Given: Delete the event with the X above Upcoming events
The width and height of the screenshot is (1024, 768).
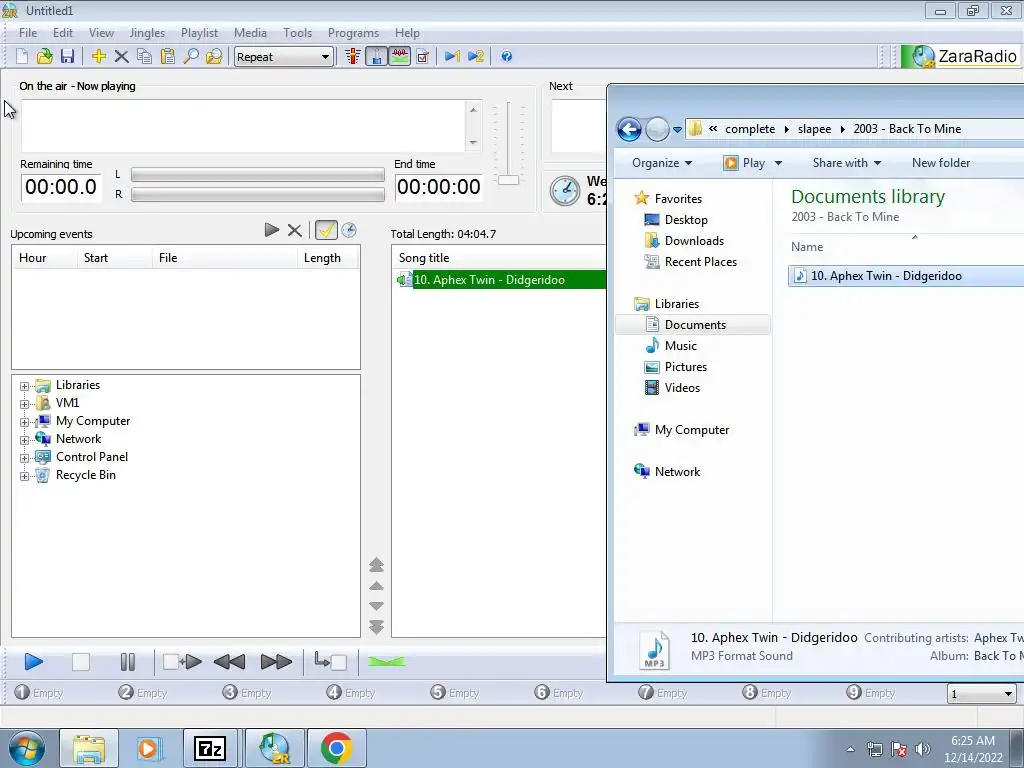Looking at the screenshot, I should (295, 230).
